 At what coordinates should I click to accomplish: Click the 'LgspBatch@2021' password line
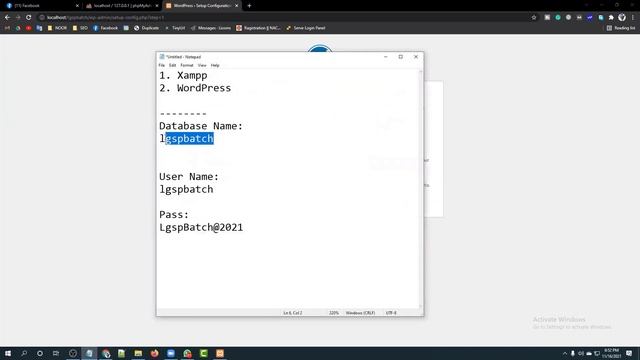tap(201, 227)
